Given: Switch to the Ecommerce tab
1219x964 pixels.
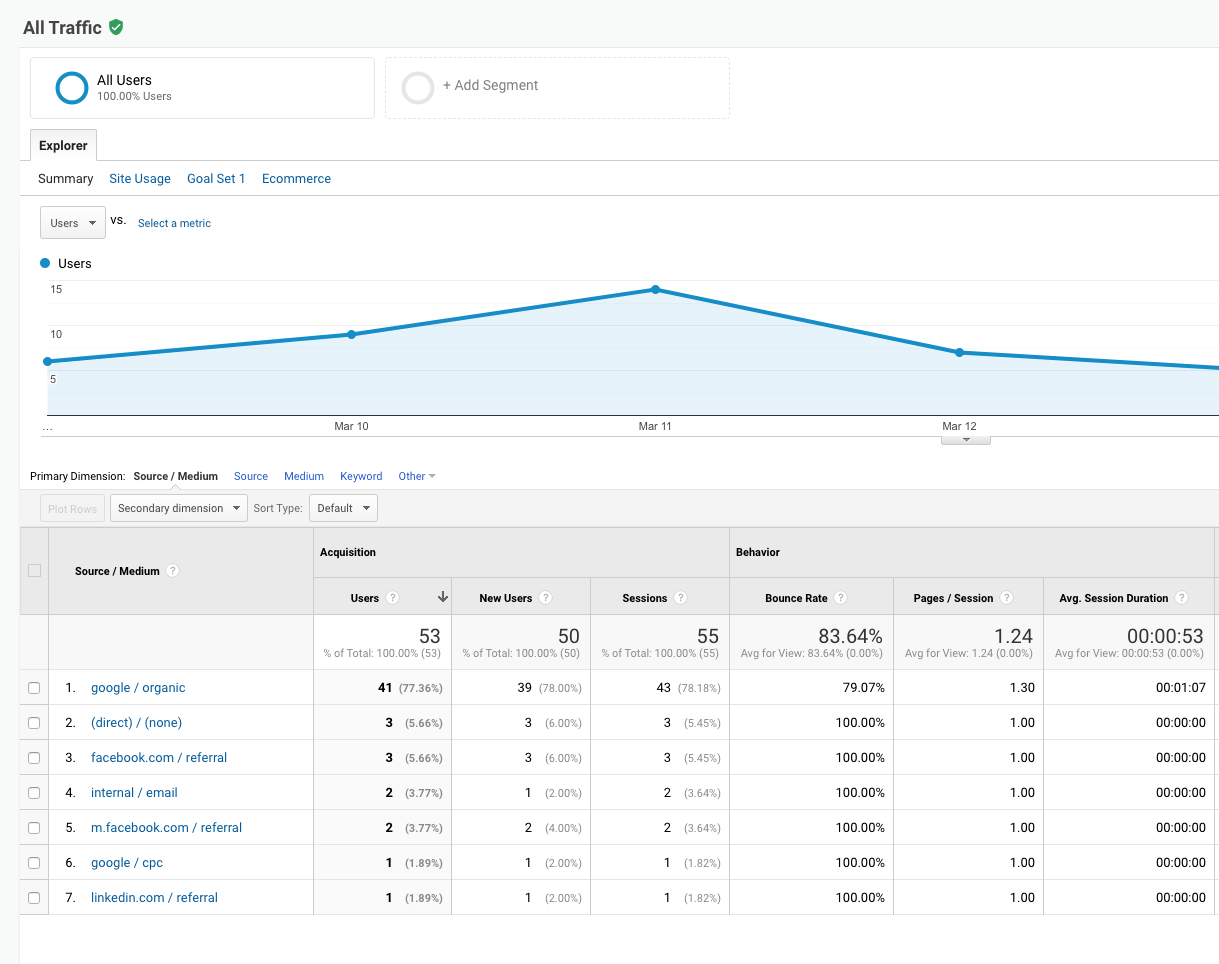Looking at the screenshot, I should 296,178.
